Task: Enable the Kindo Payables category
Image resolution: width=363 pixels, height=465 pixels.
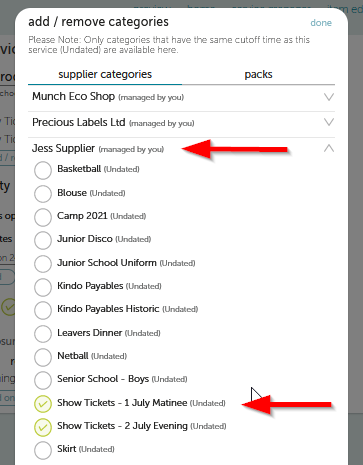Action: 43,287
